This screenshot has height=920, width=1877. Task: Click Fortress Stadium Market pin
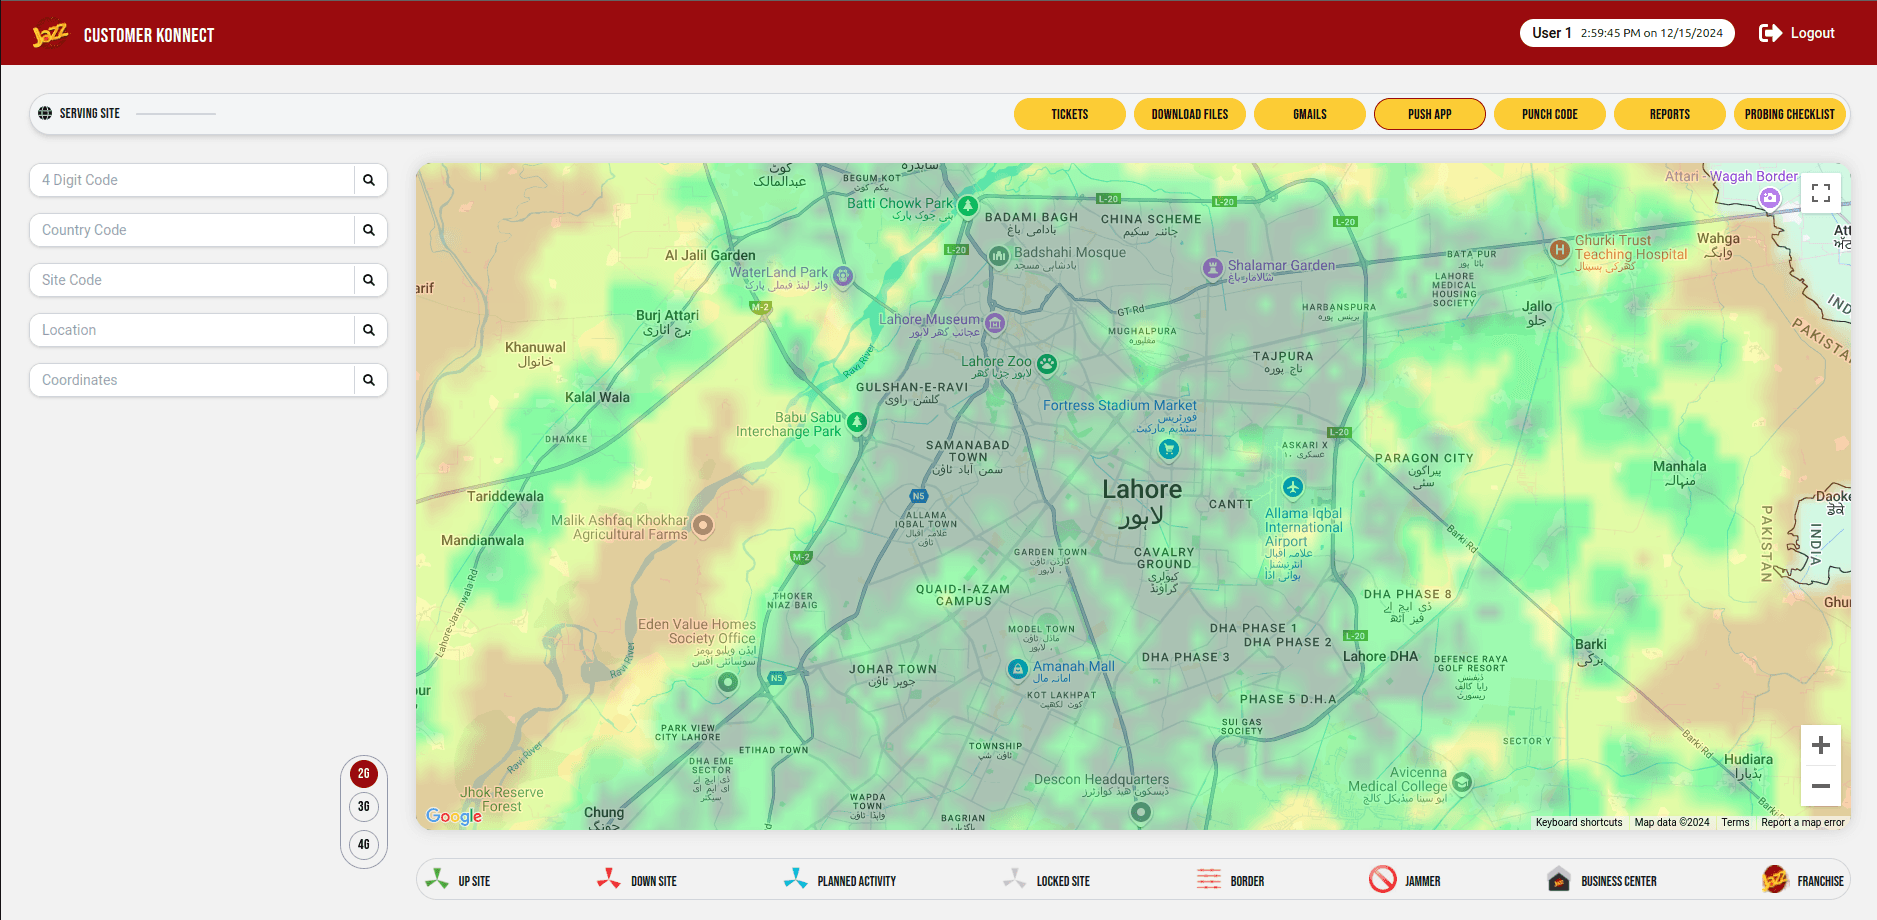point(1169,449)
